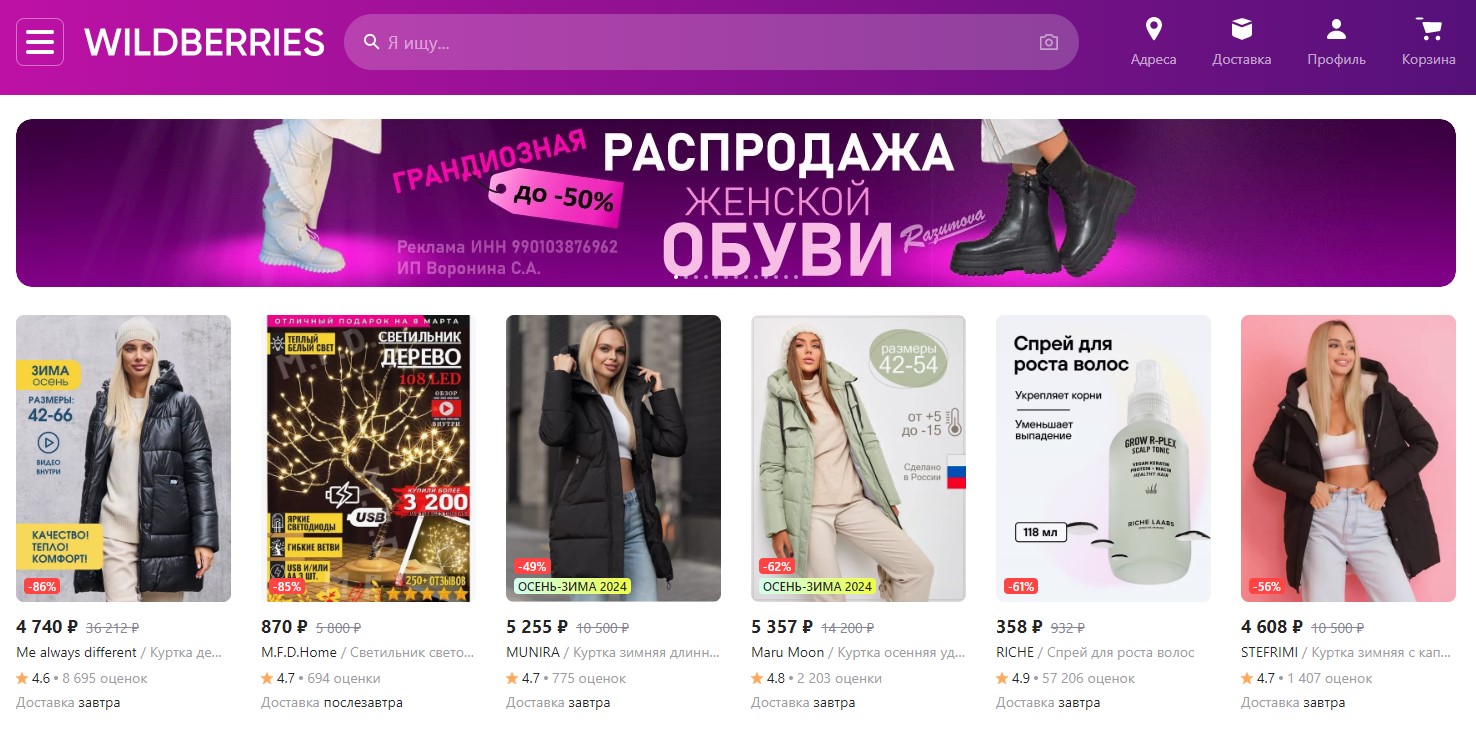Image resolution: width=1476 pixels, height=732 pixels.
Task: Click the camera search-by-photo icon
Action: pyautogui.click(x=1048, y=42)
